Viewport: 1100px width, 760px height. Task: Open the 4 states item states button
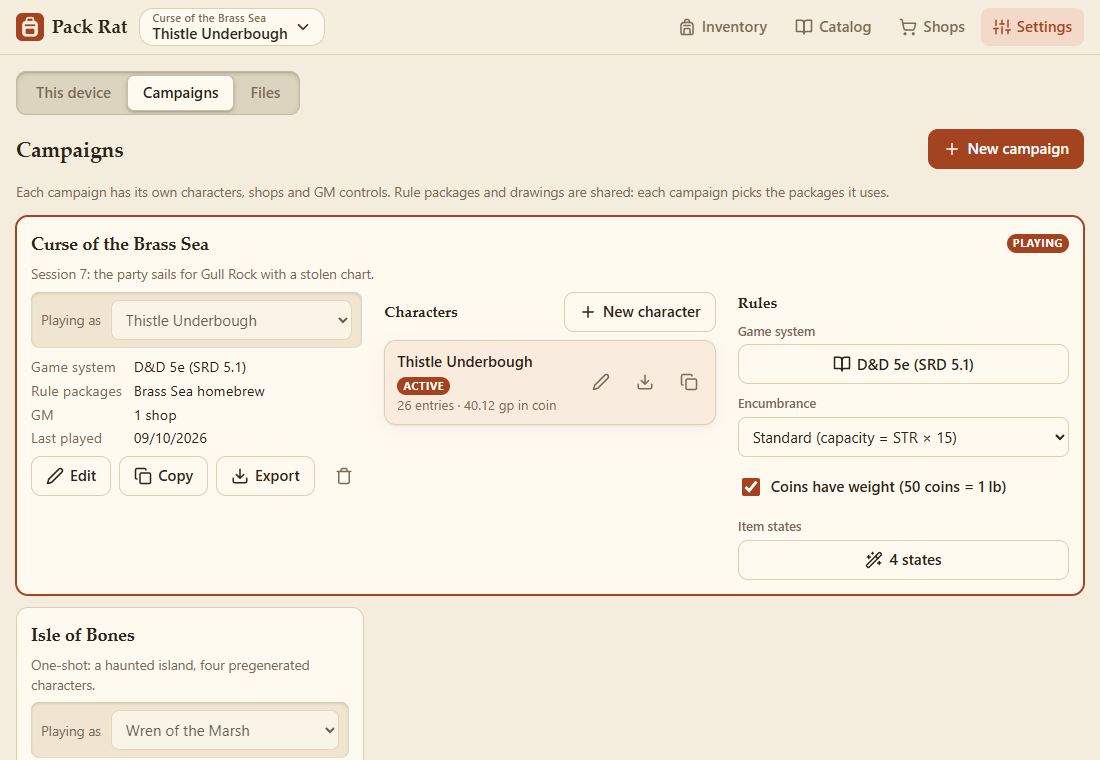click(903, 560)
